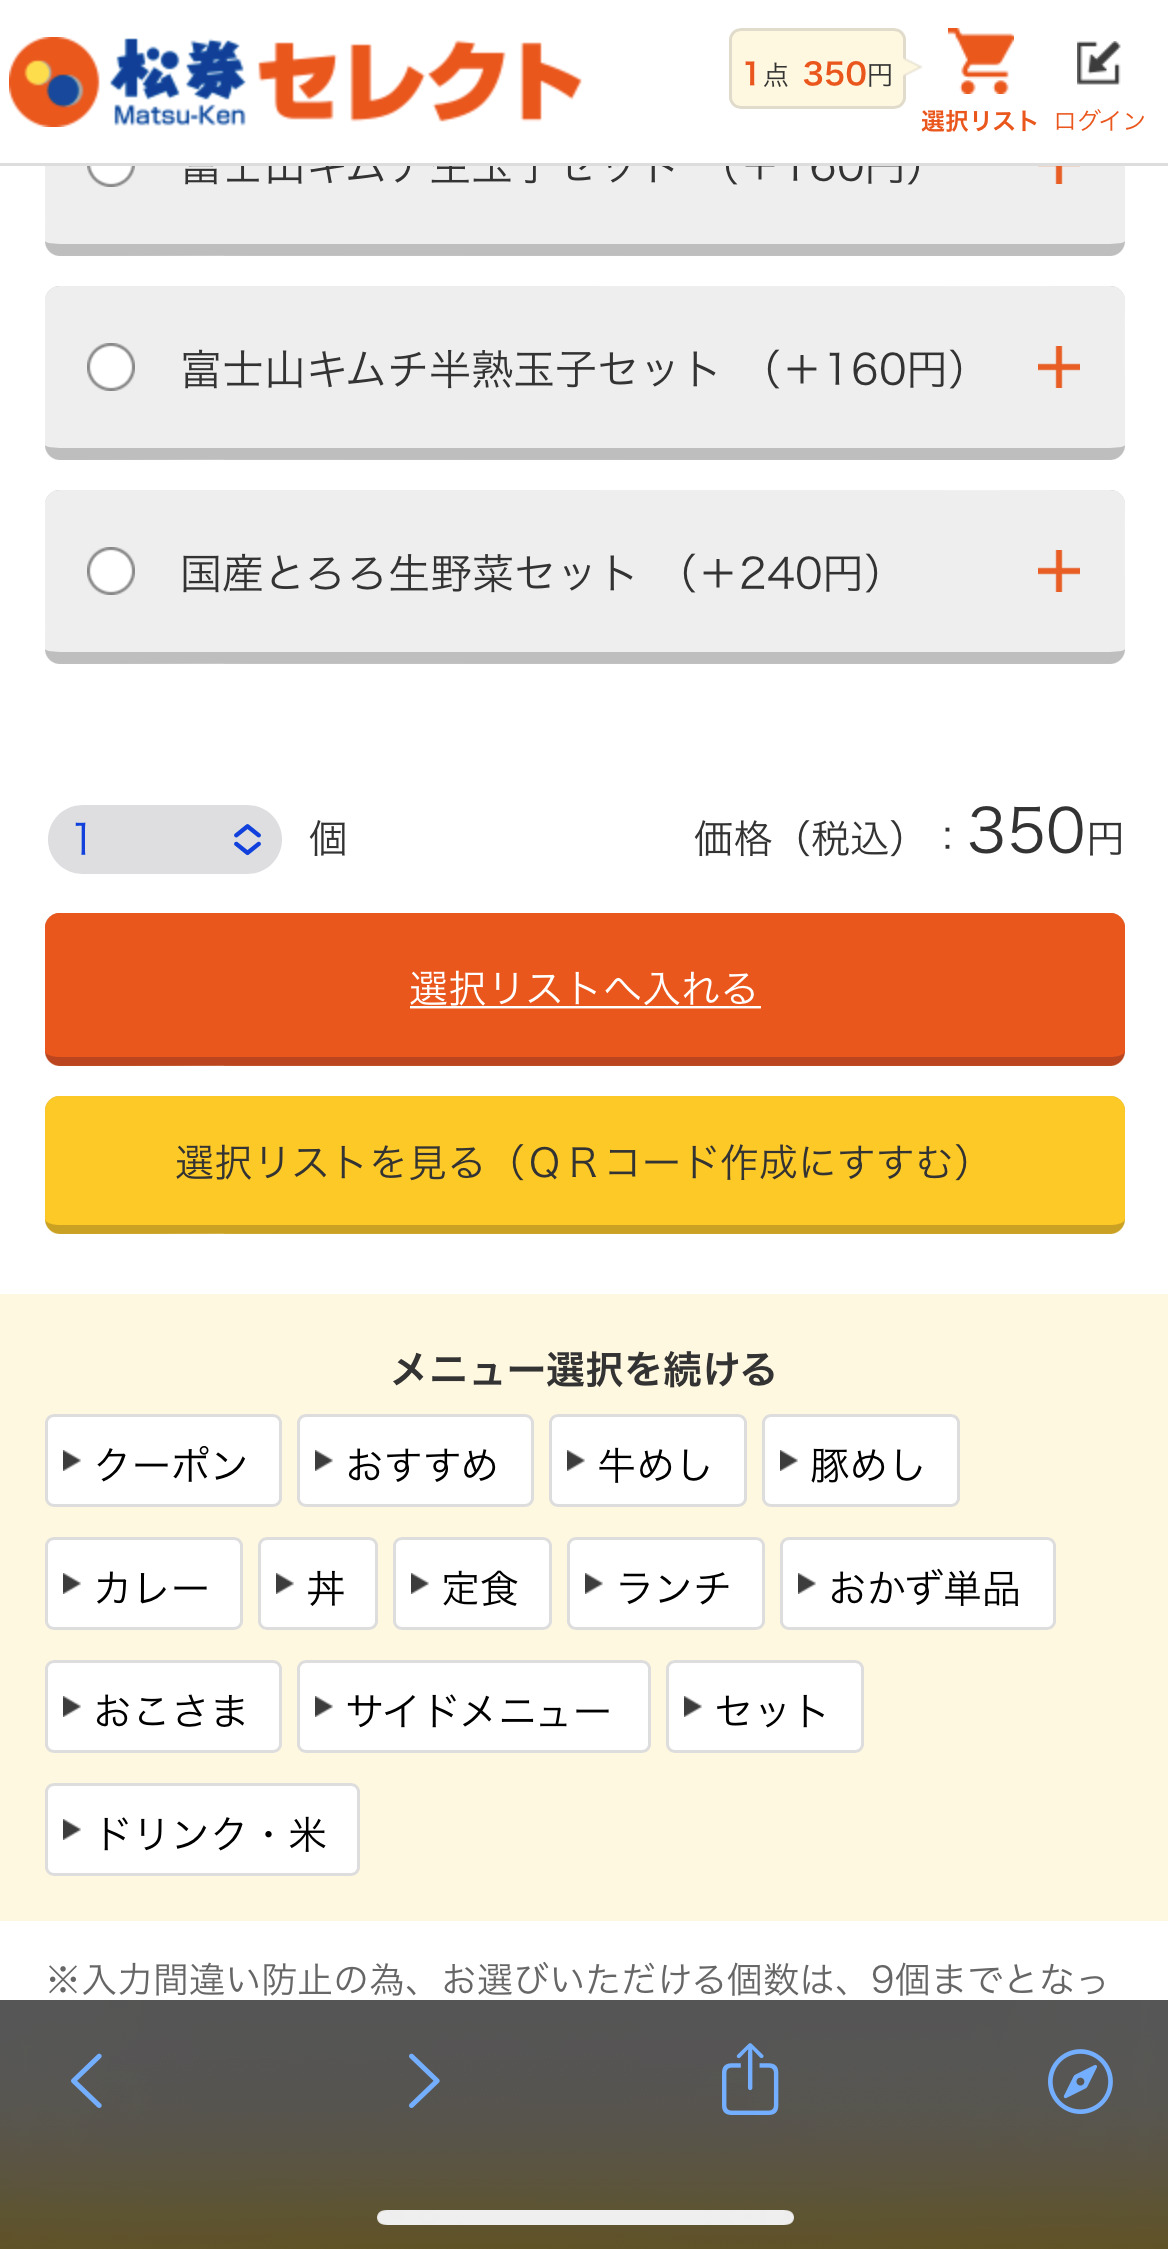The width and height of the screenshot is (1168, 2249).
Task: Tap the 1点 350円 cart summary badge
Action: pyautogui.click(x=817, y=70)
